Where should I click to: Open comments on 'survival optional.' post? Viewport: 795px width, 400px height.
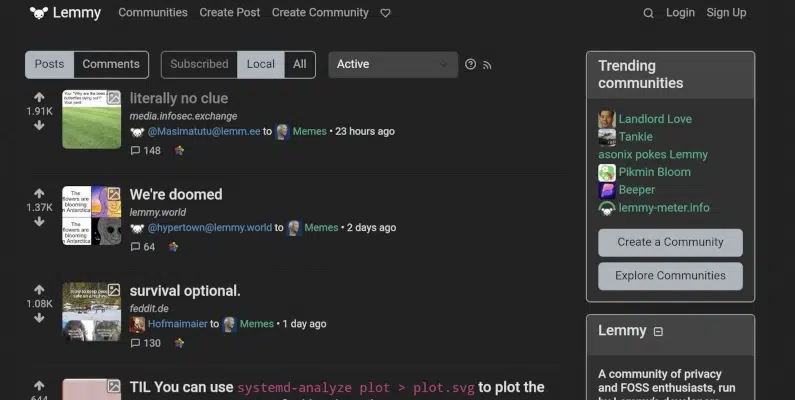[146, 343]
